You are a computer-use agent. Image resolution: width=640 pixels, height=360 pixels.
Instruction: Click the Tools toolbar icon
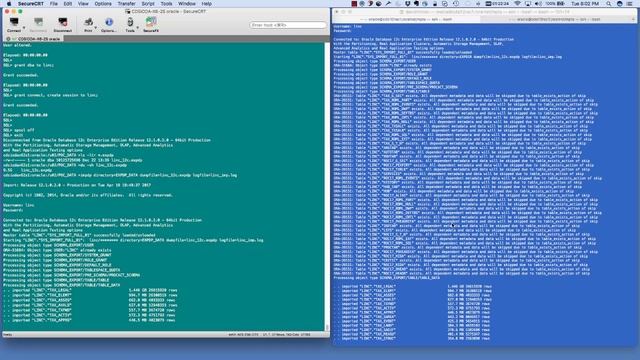pos(130,24)
